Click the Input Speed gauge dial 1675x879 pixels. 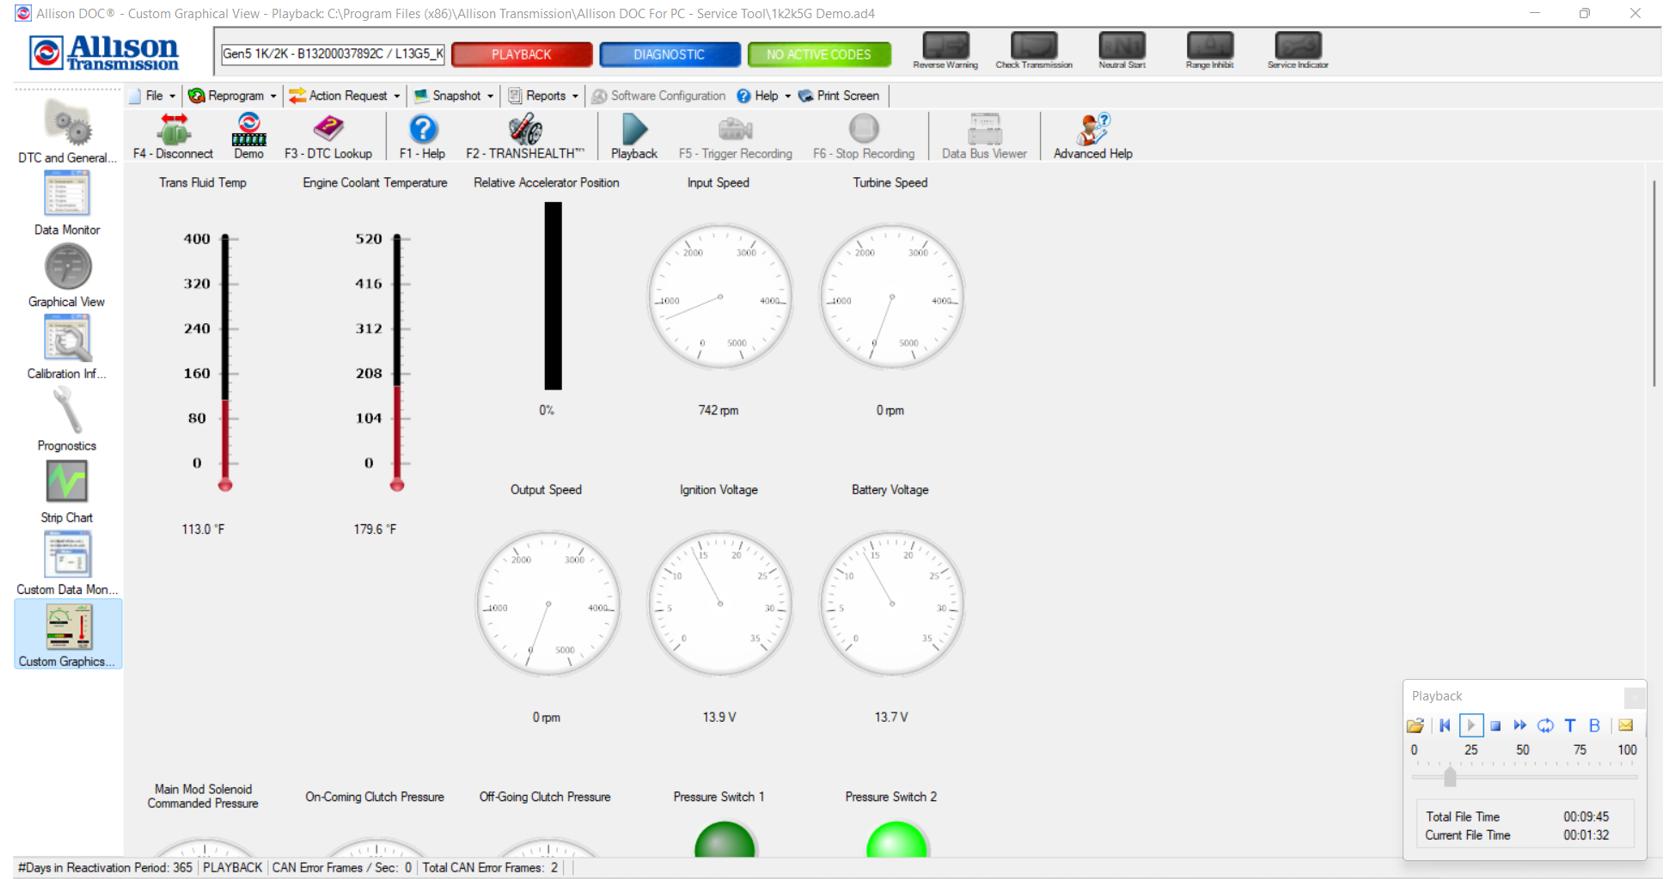pyautogui.click(x=720, y=297)
